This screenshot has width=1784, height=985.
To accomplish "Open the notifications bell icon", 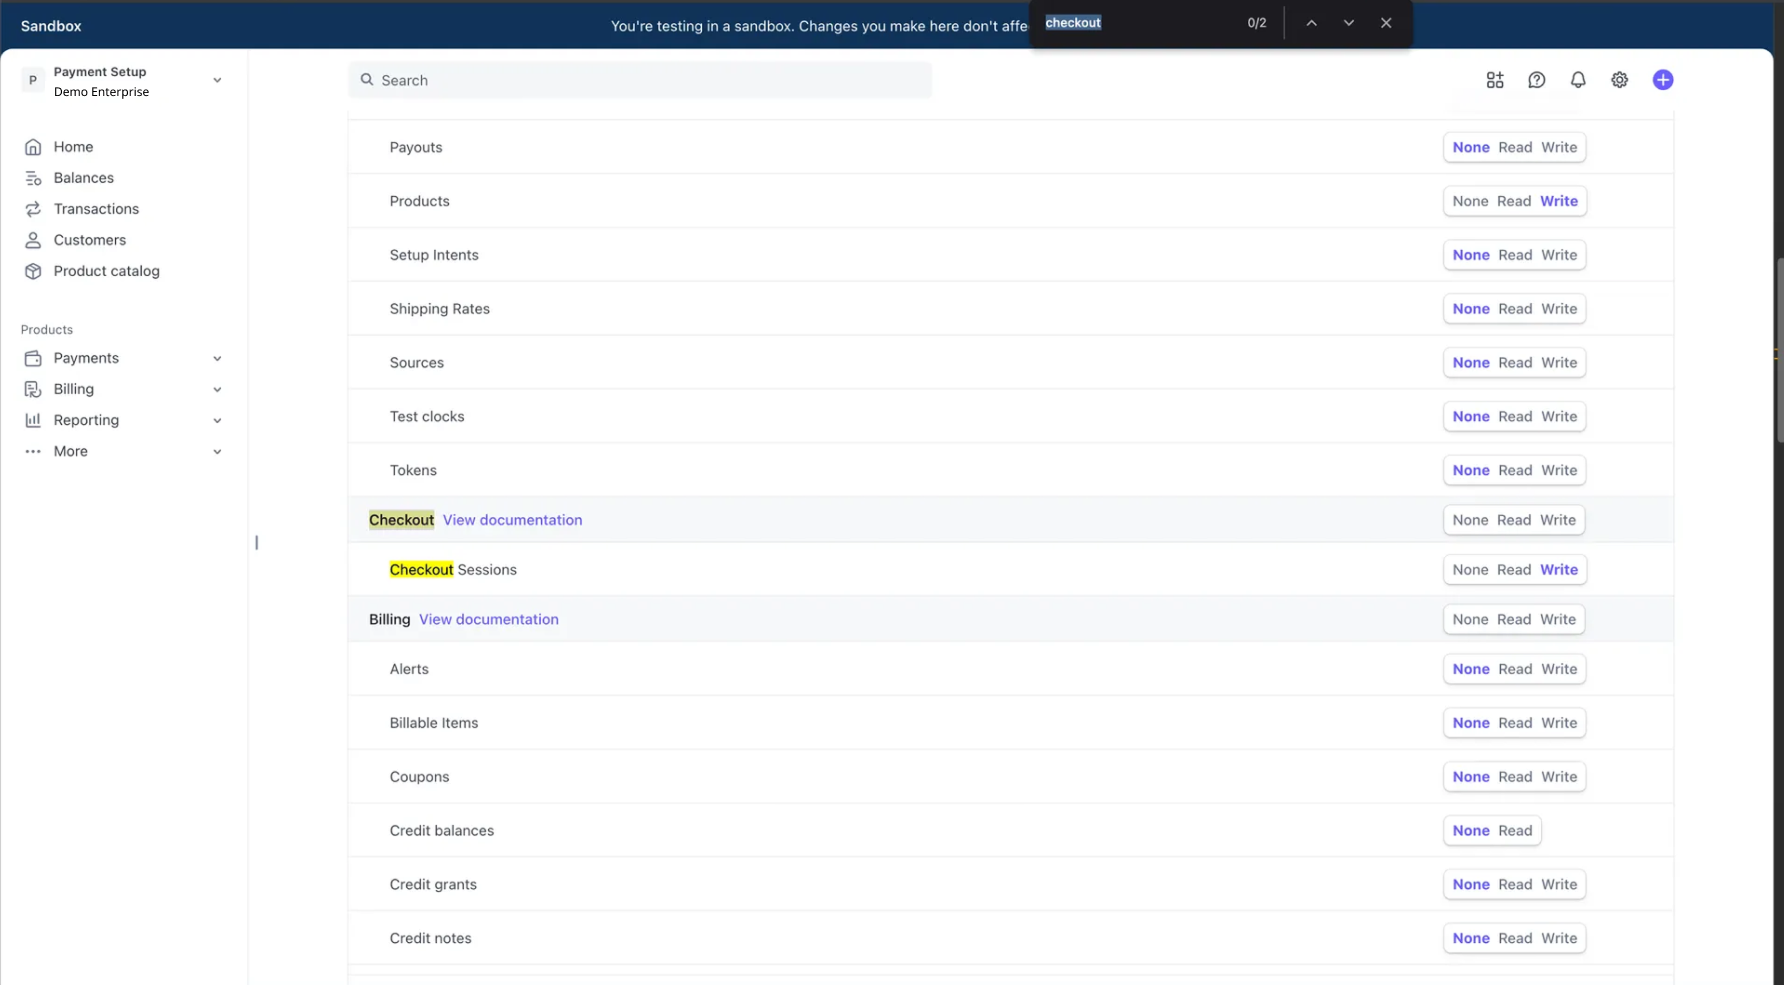I will coord(1578,79).
